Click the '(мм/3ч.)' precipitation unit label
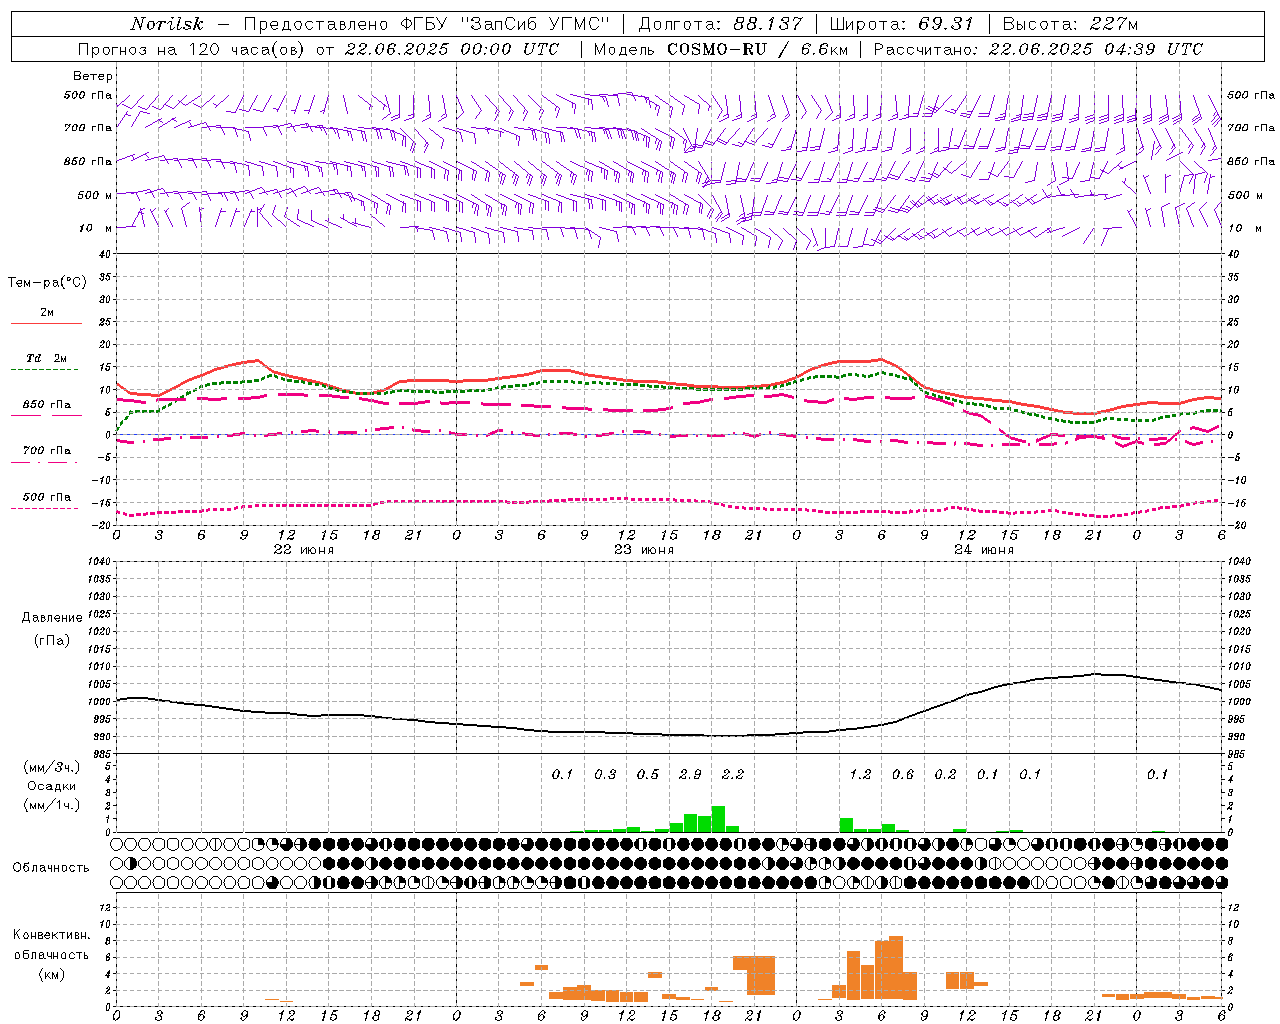Viewport: 1280px width, 1024px height. [x=51, y=767]
